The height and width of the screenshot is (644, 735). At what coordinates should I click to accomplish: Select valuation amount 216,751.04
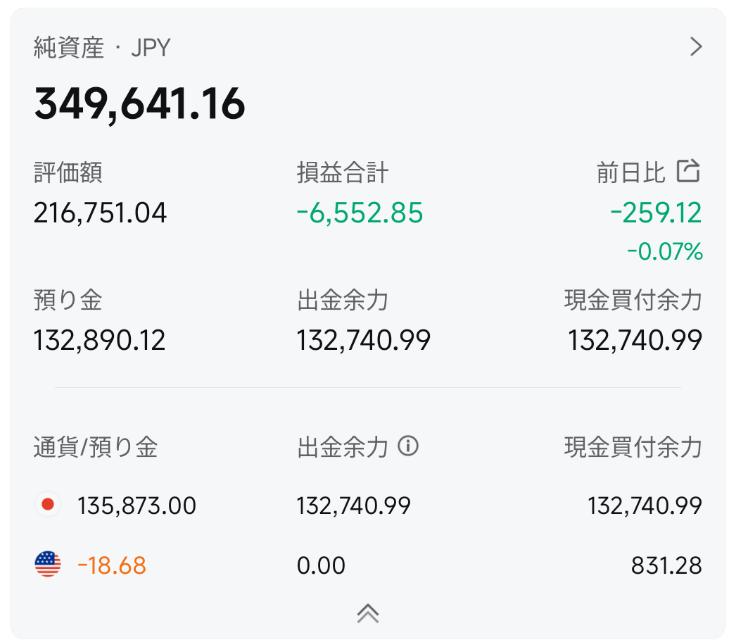coord(100,213)
